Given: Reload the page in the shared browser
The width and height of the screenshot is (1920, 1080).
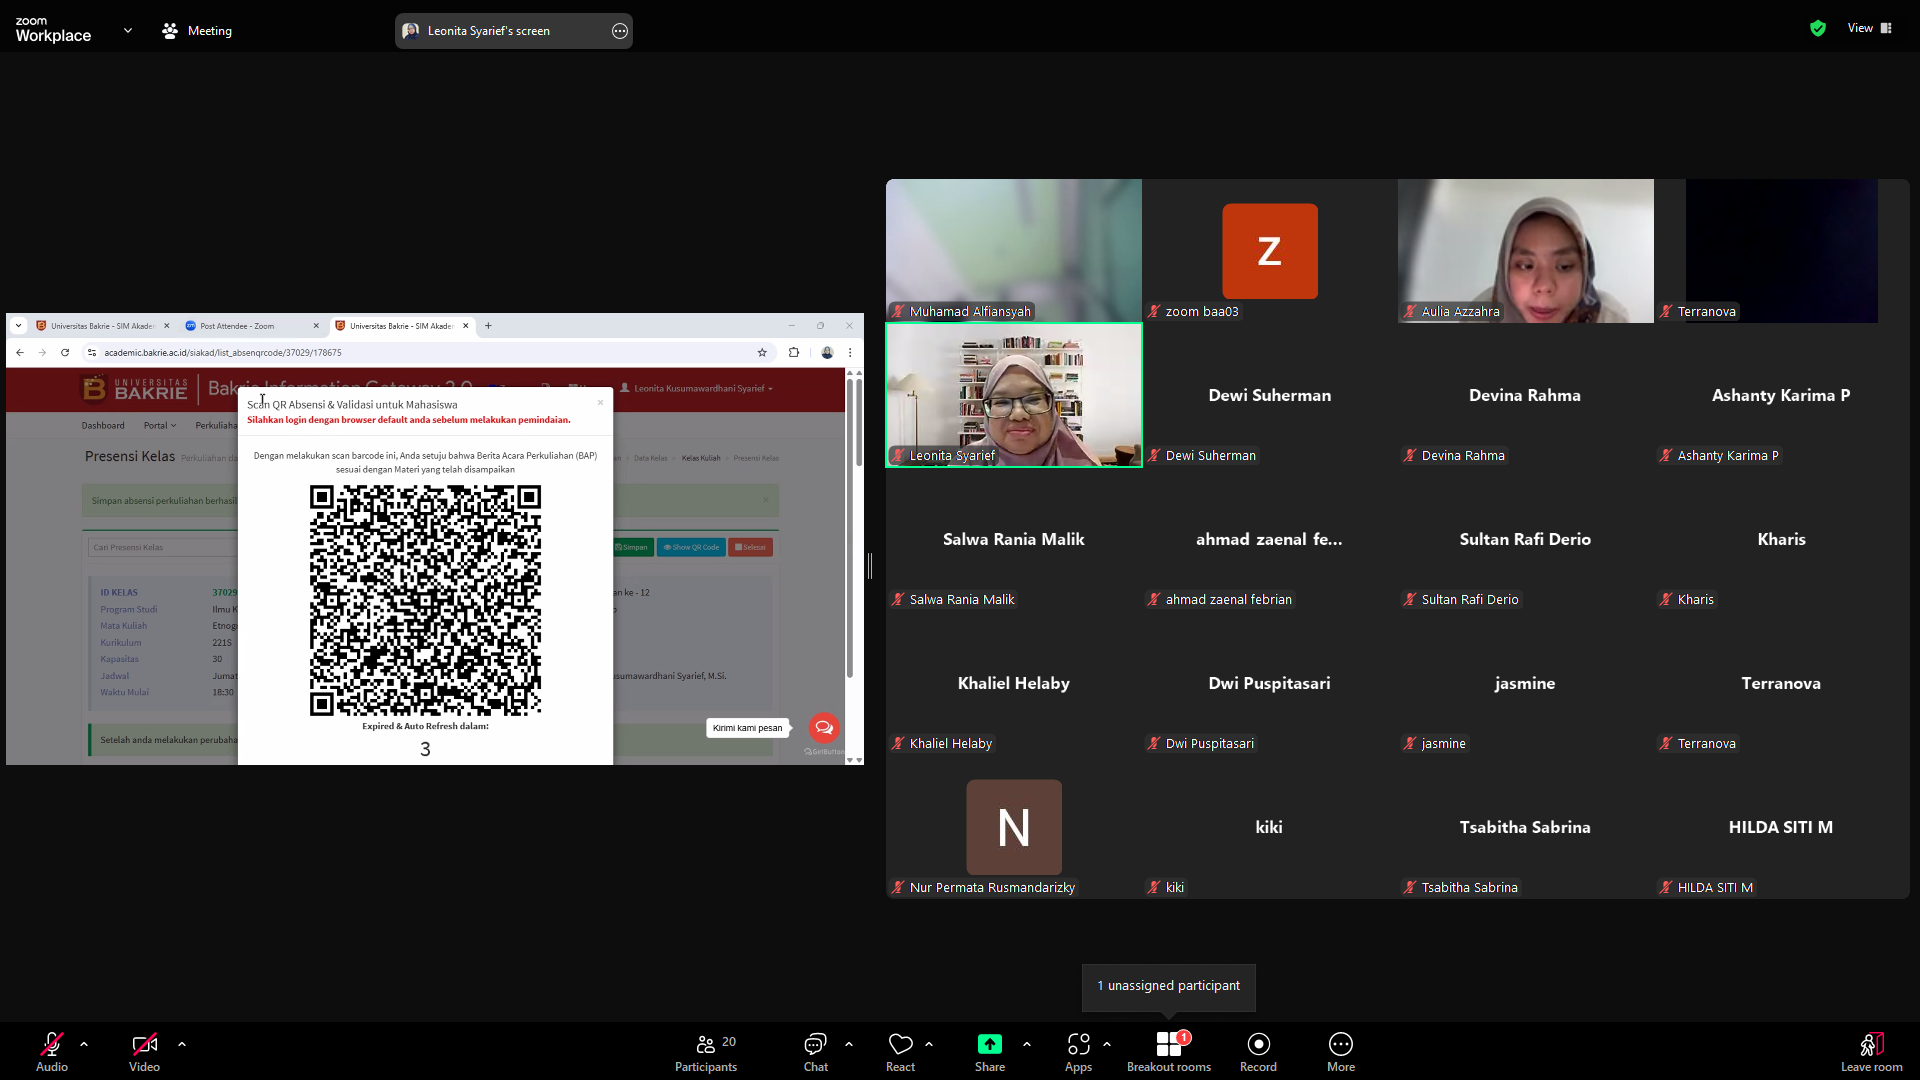Looking at the screenshot, I should pyautogui.click(x=65, y=352).
